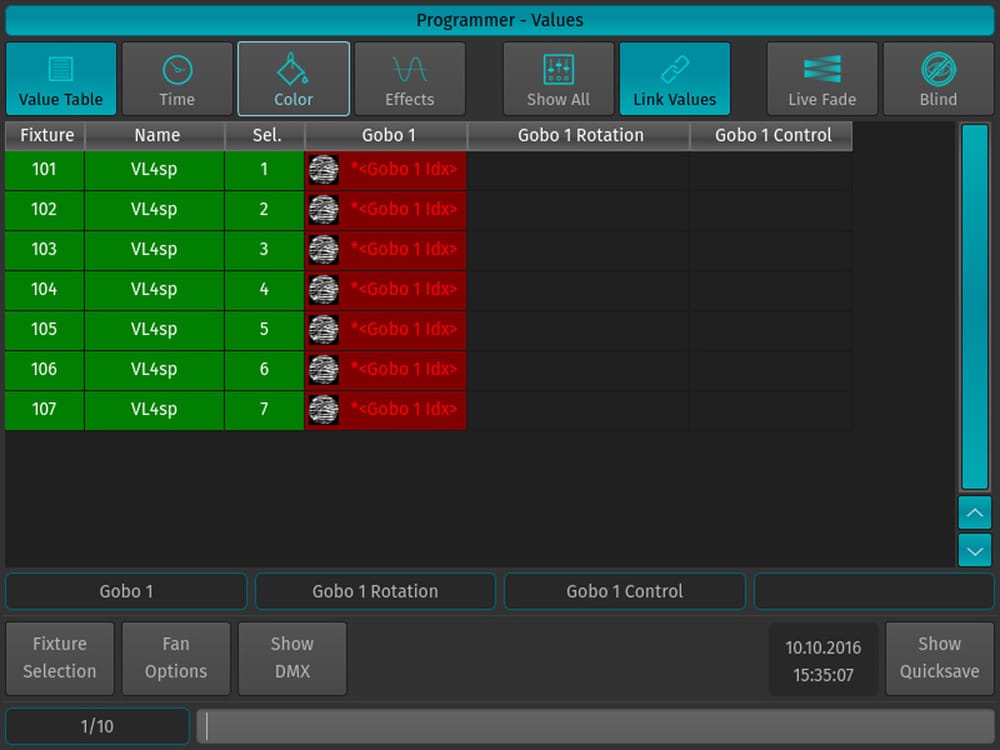Click gobo thumbnail for fixture 101
Image resolution: width=1000 pixels, height=750 pixels.
[x=324, y=170]
